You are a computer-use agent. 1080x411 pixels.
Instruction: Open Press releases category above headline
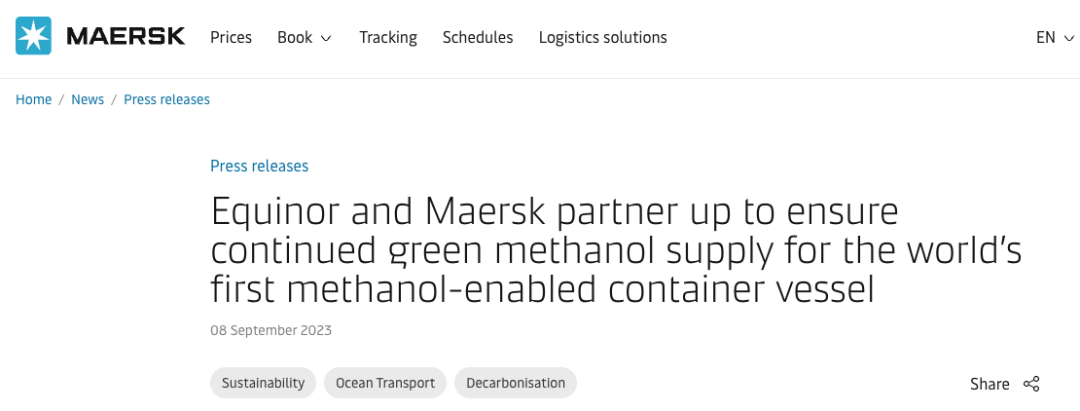tap(259, 166)
